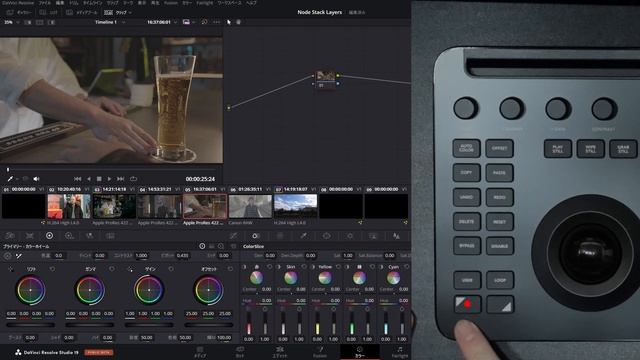The width and height of the screenshot is (640, 360).
Task: Select the Skin ColorSlice wheel
Action: pos(291,278)
